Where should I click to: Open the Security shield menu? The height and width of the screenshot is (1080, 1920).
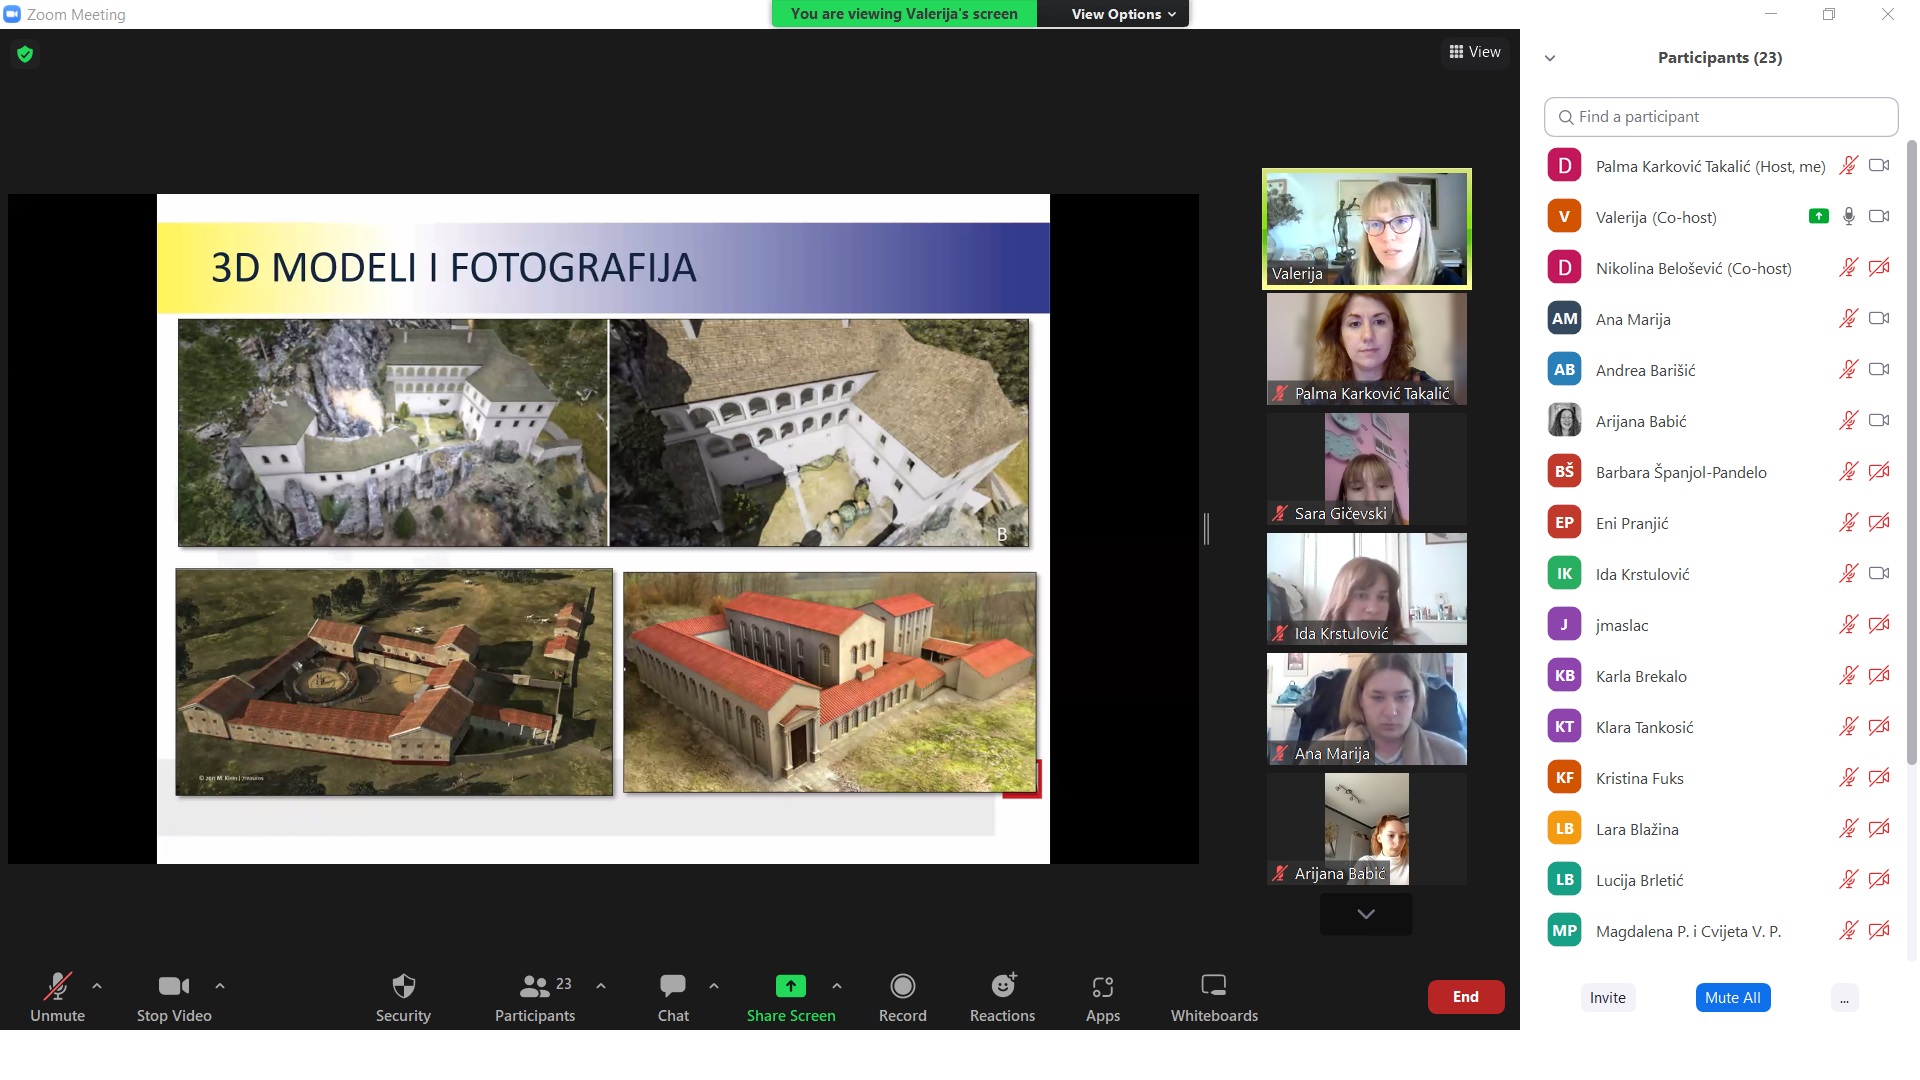403,997
